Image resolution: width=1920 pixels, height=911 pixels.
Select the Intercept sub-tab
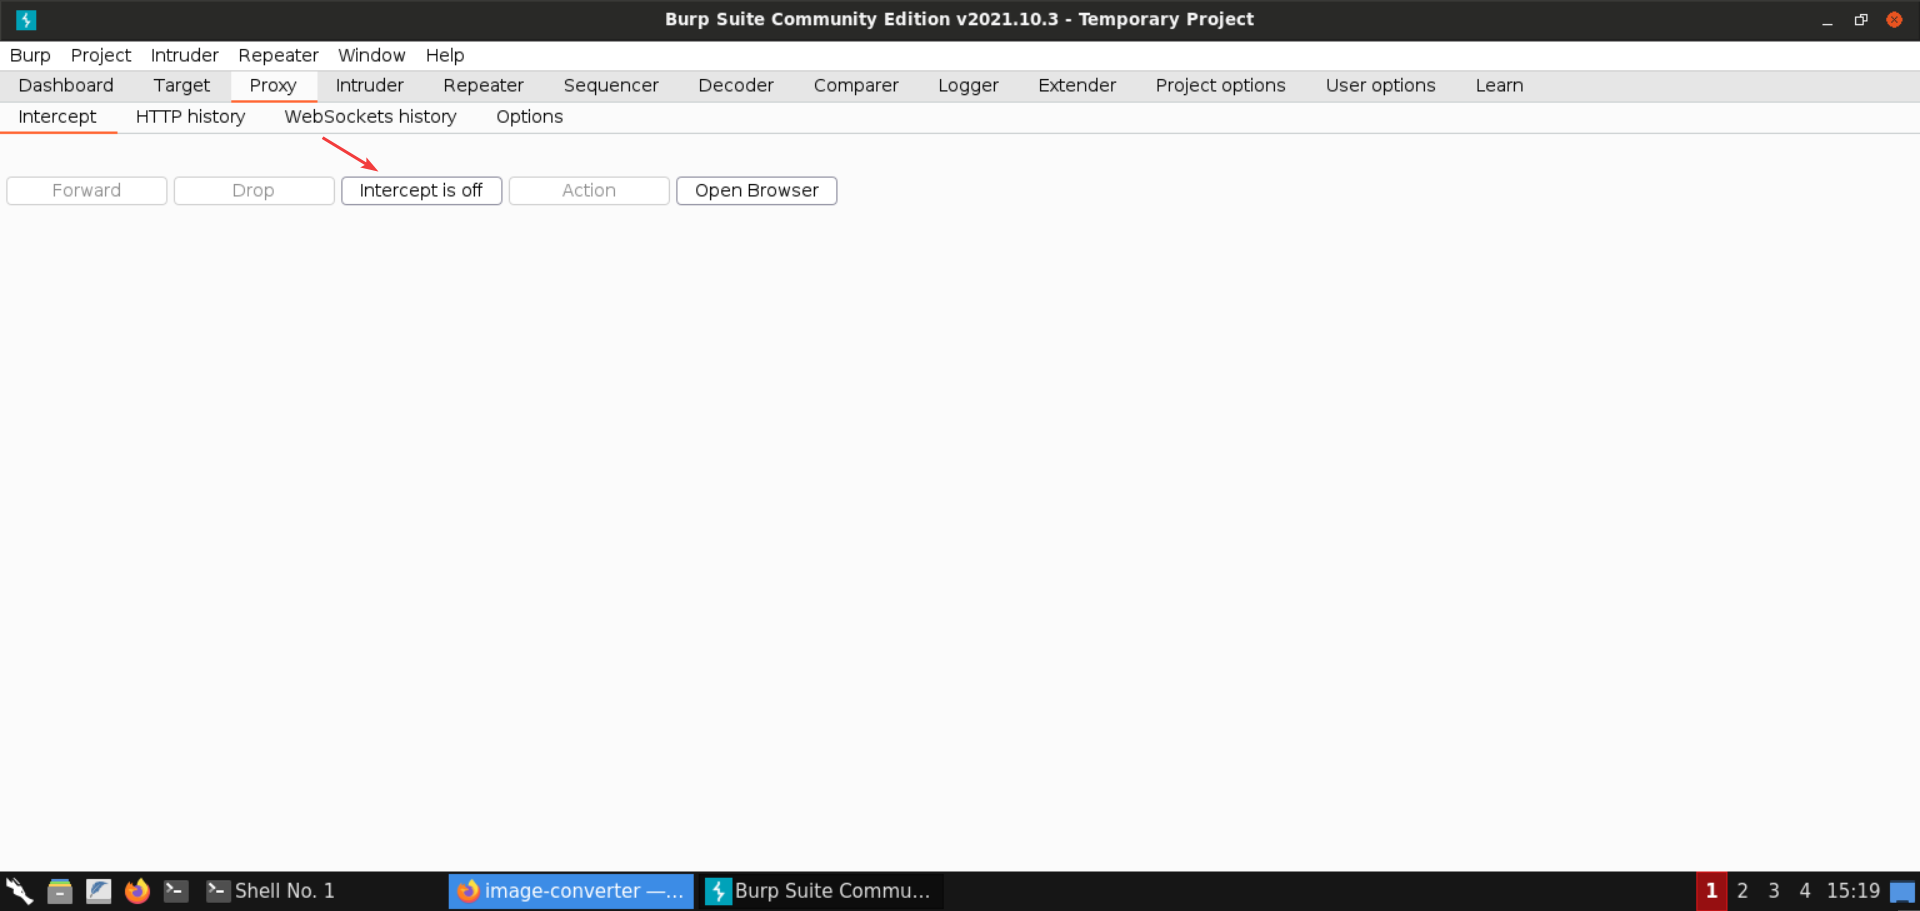coord(57,117)
